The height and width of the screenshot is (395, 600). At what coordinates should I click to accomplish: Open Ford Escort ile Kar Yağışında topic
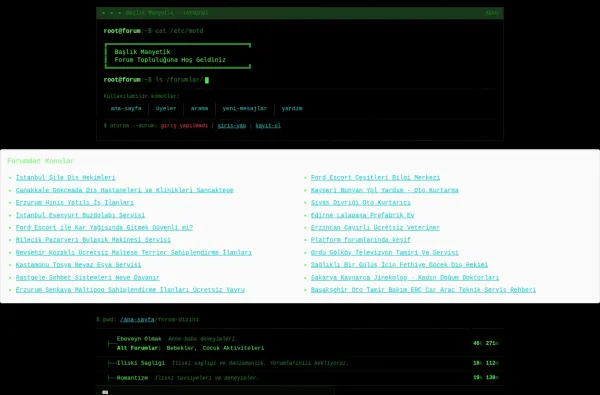[104, 227]
